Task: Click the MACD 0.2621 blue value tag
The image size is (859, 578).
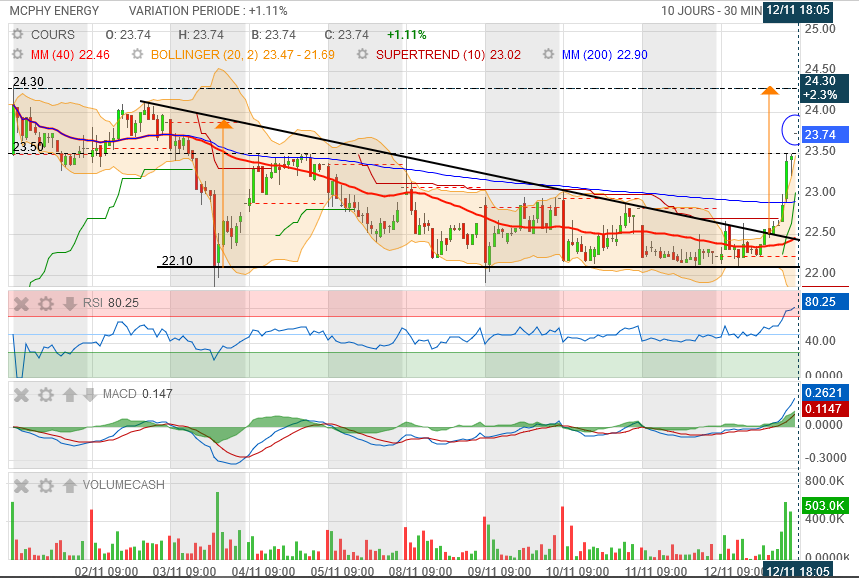Action: coord(824,392)
